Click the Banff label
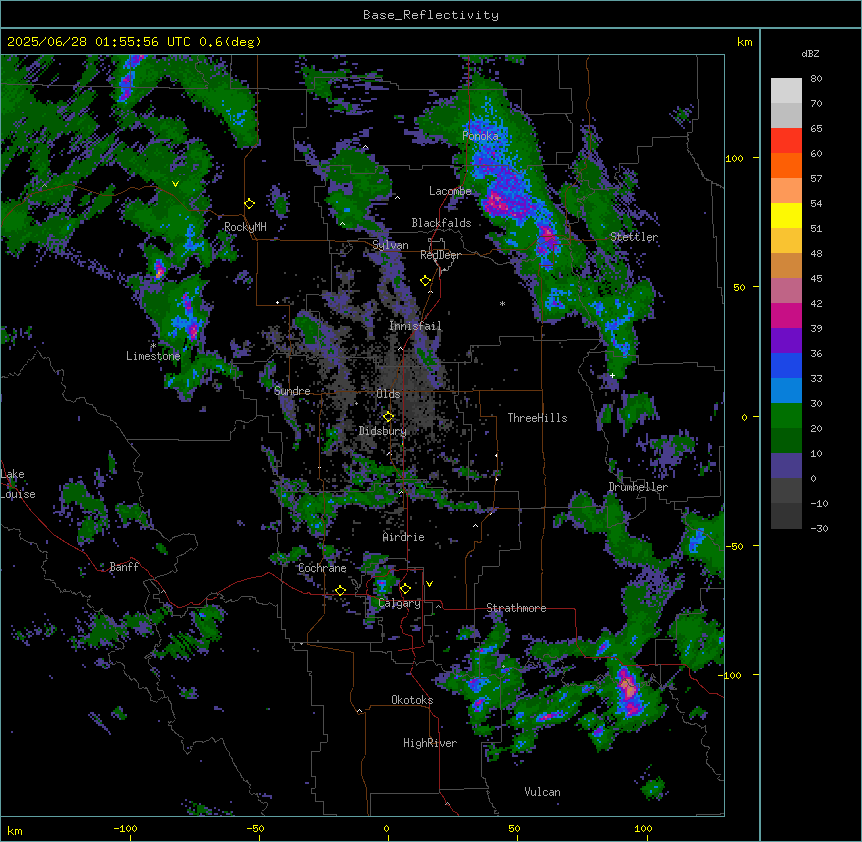The image size is (862, 842). pyautogui.click(x=124, y=567)
